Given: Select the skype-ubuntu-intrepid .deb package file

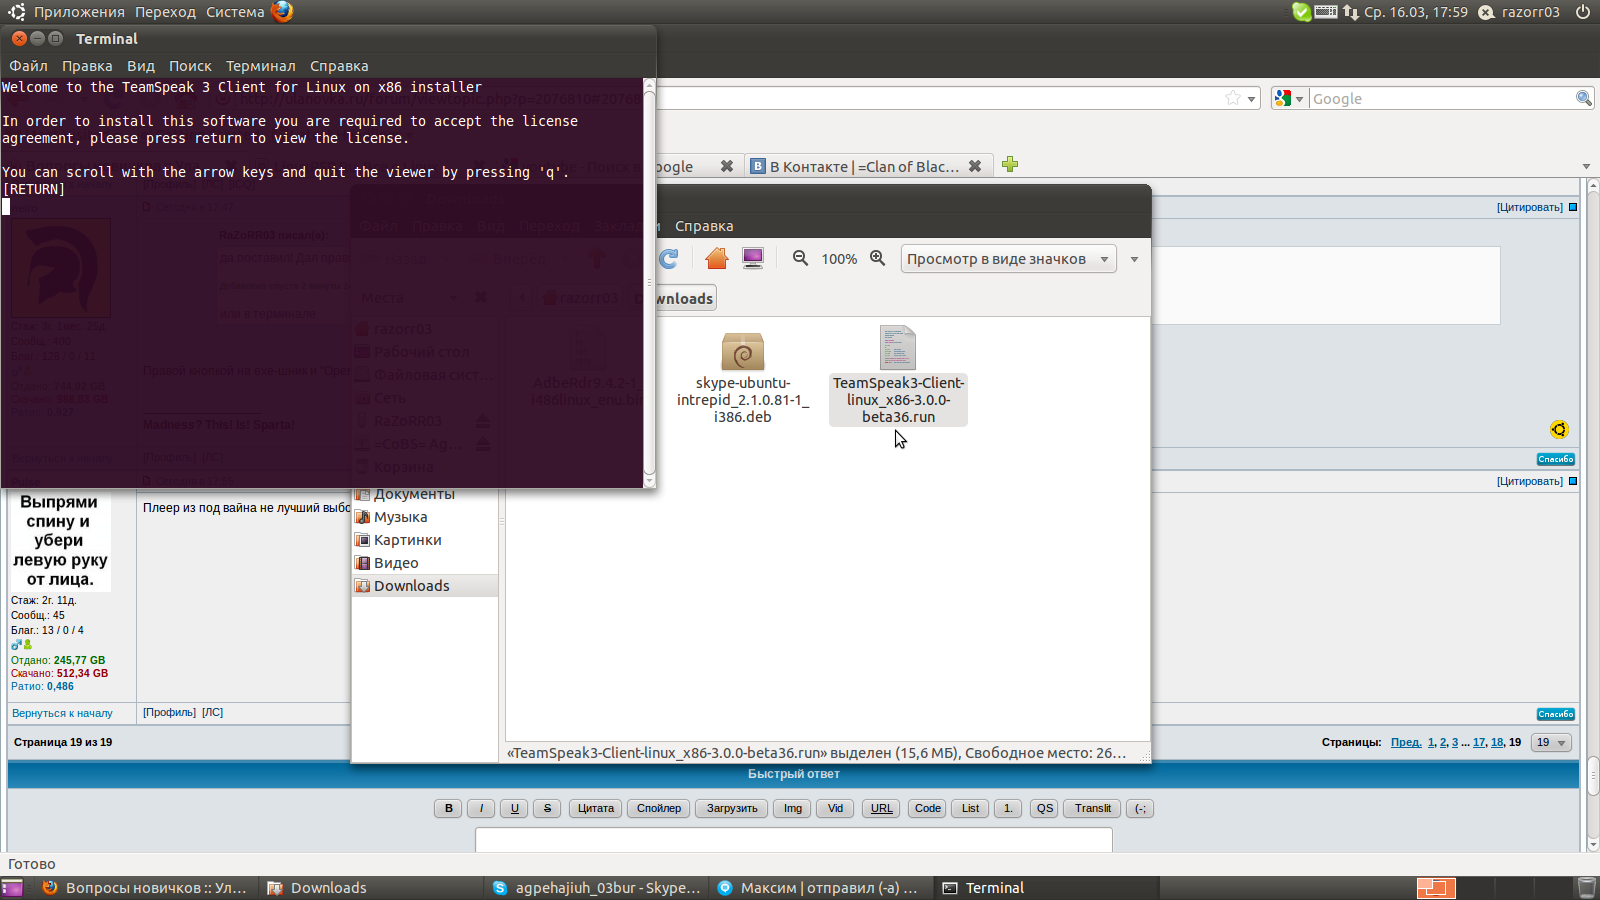Looking at the screenshot, I should 742,378.
